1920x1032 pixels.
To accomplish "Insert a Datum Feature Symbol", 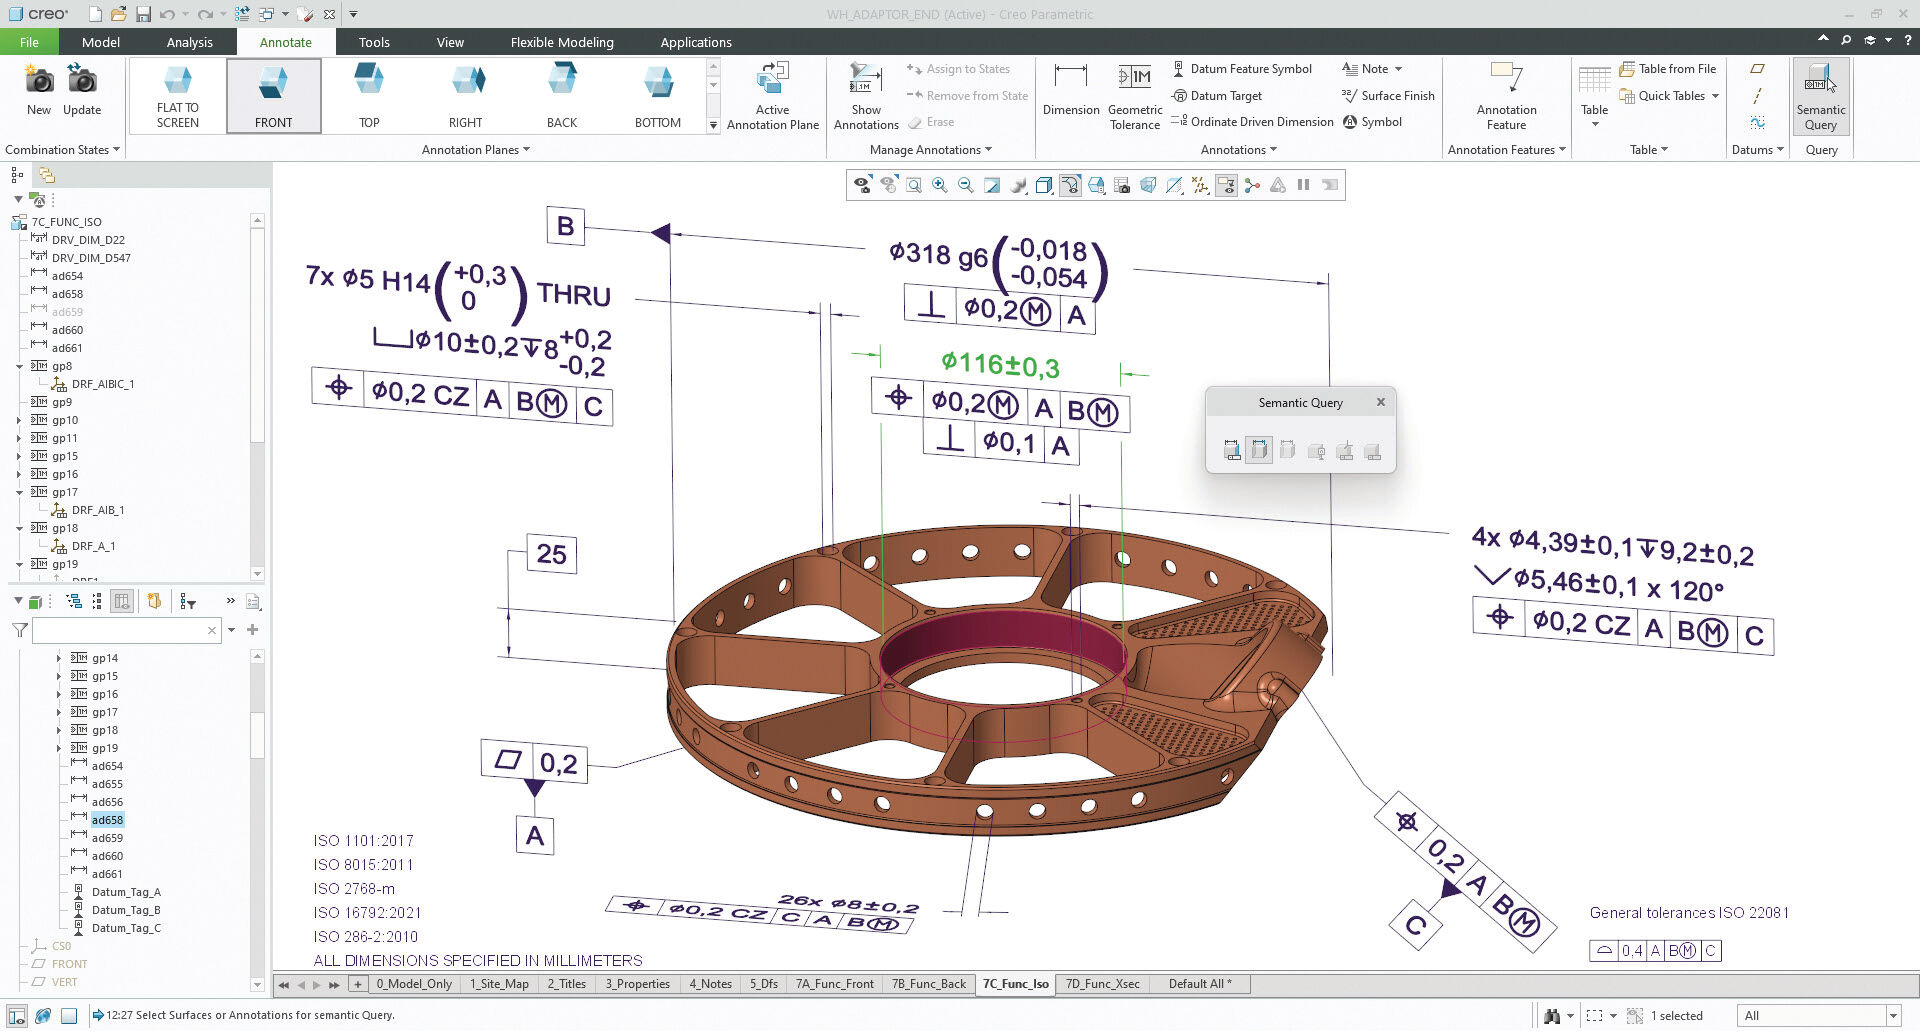I will (1243, 68).
